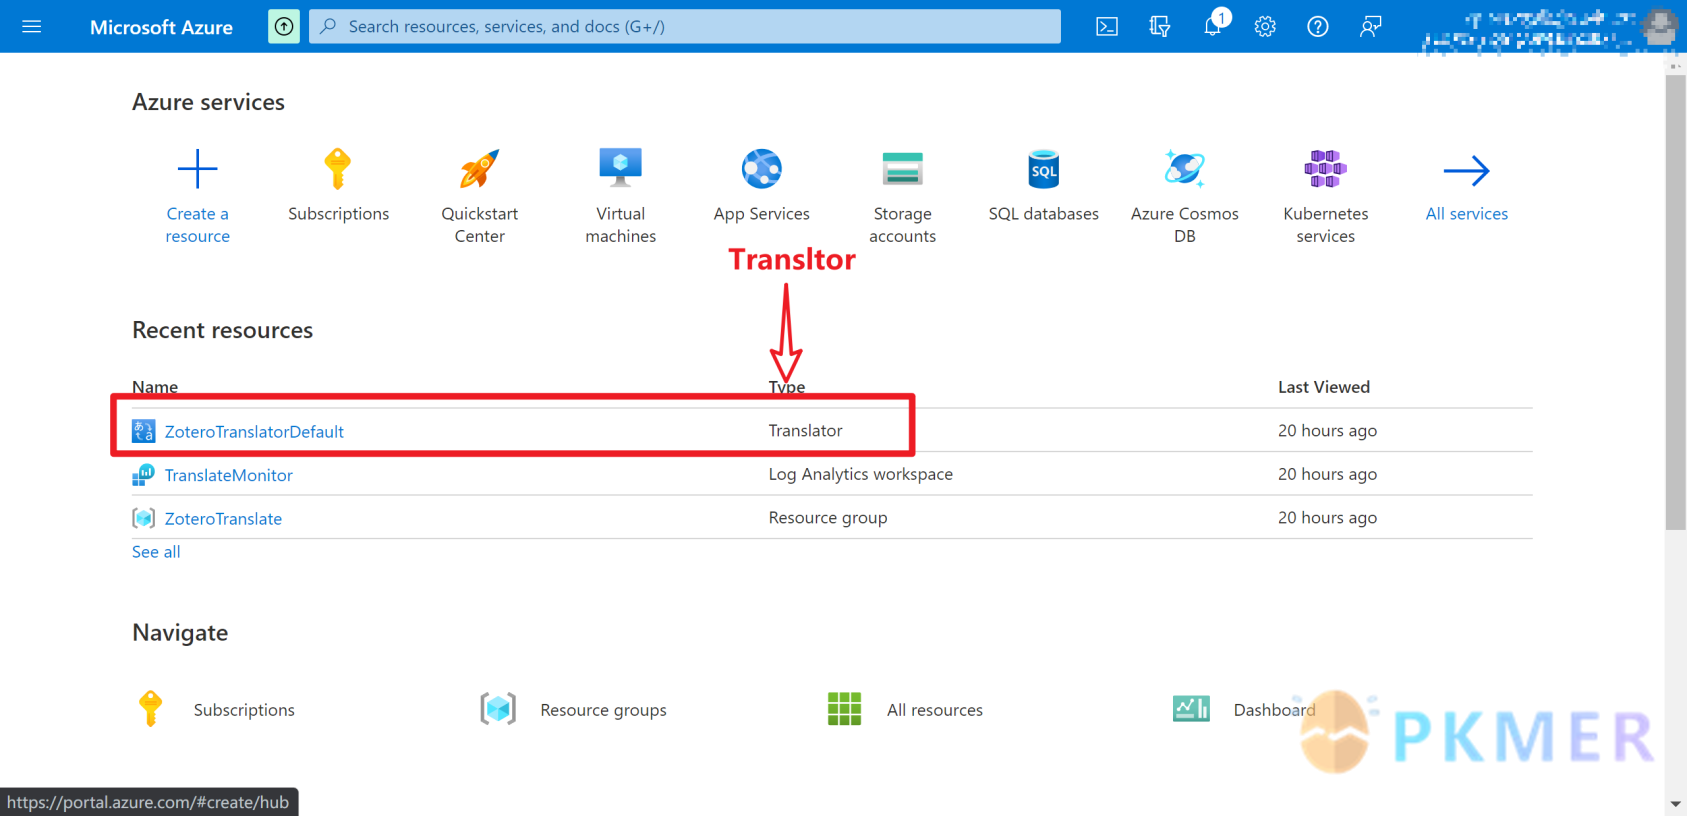1687x816 pixels.
Task: Open Dashboard text link
Action: coord(1275,710)
